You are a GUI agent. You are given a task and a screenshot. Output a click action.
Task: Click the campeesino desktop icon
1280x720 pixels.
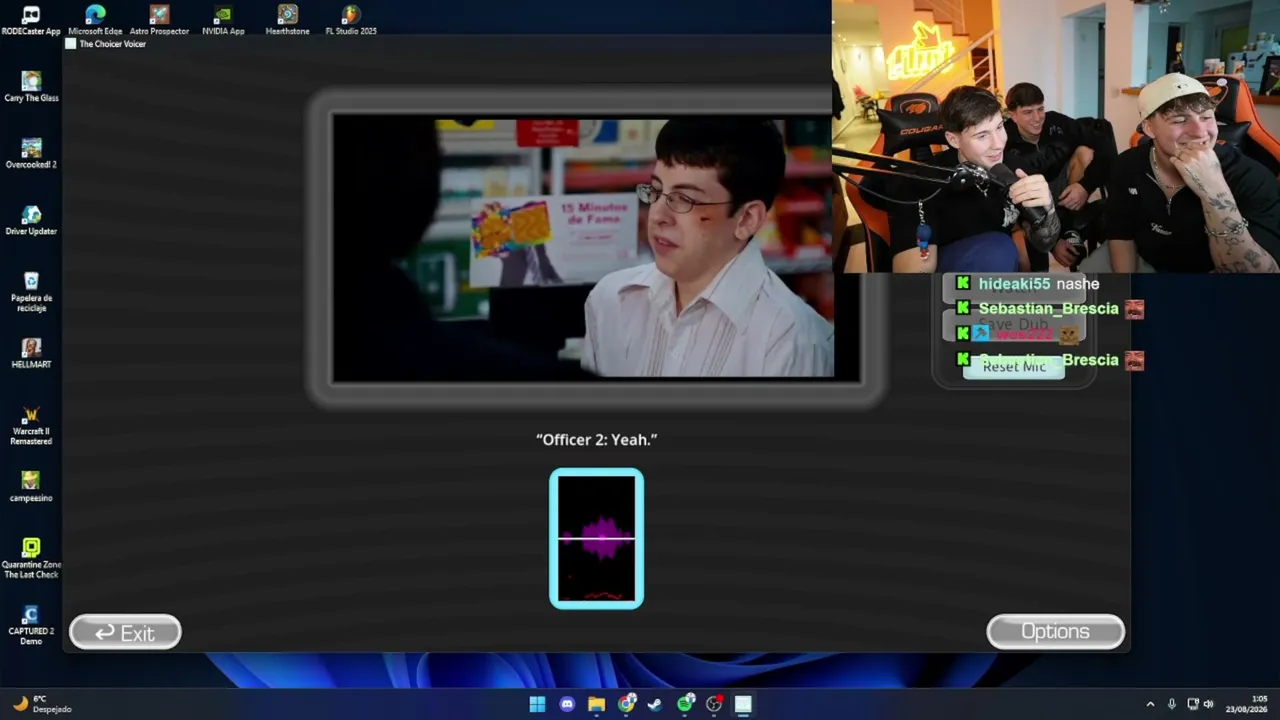coord(31,487)
